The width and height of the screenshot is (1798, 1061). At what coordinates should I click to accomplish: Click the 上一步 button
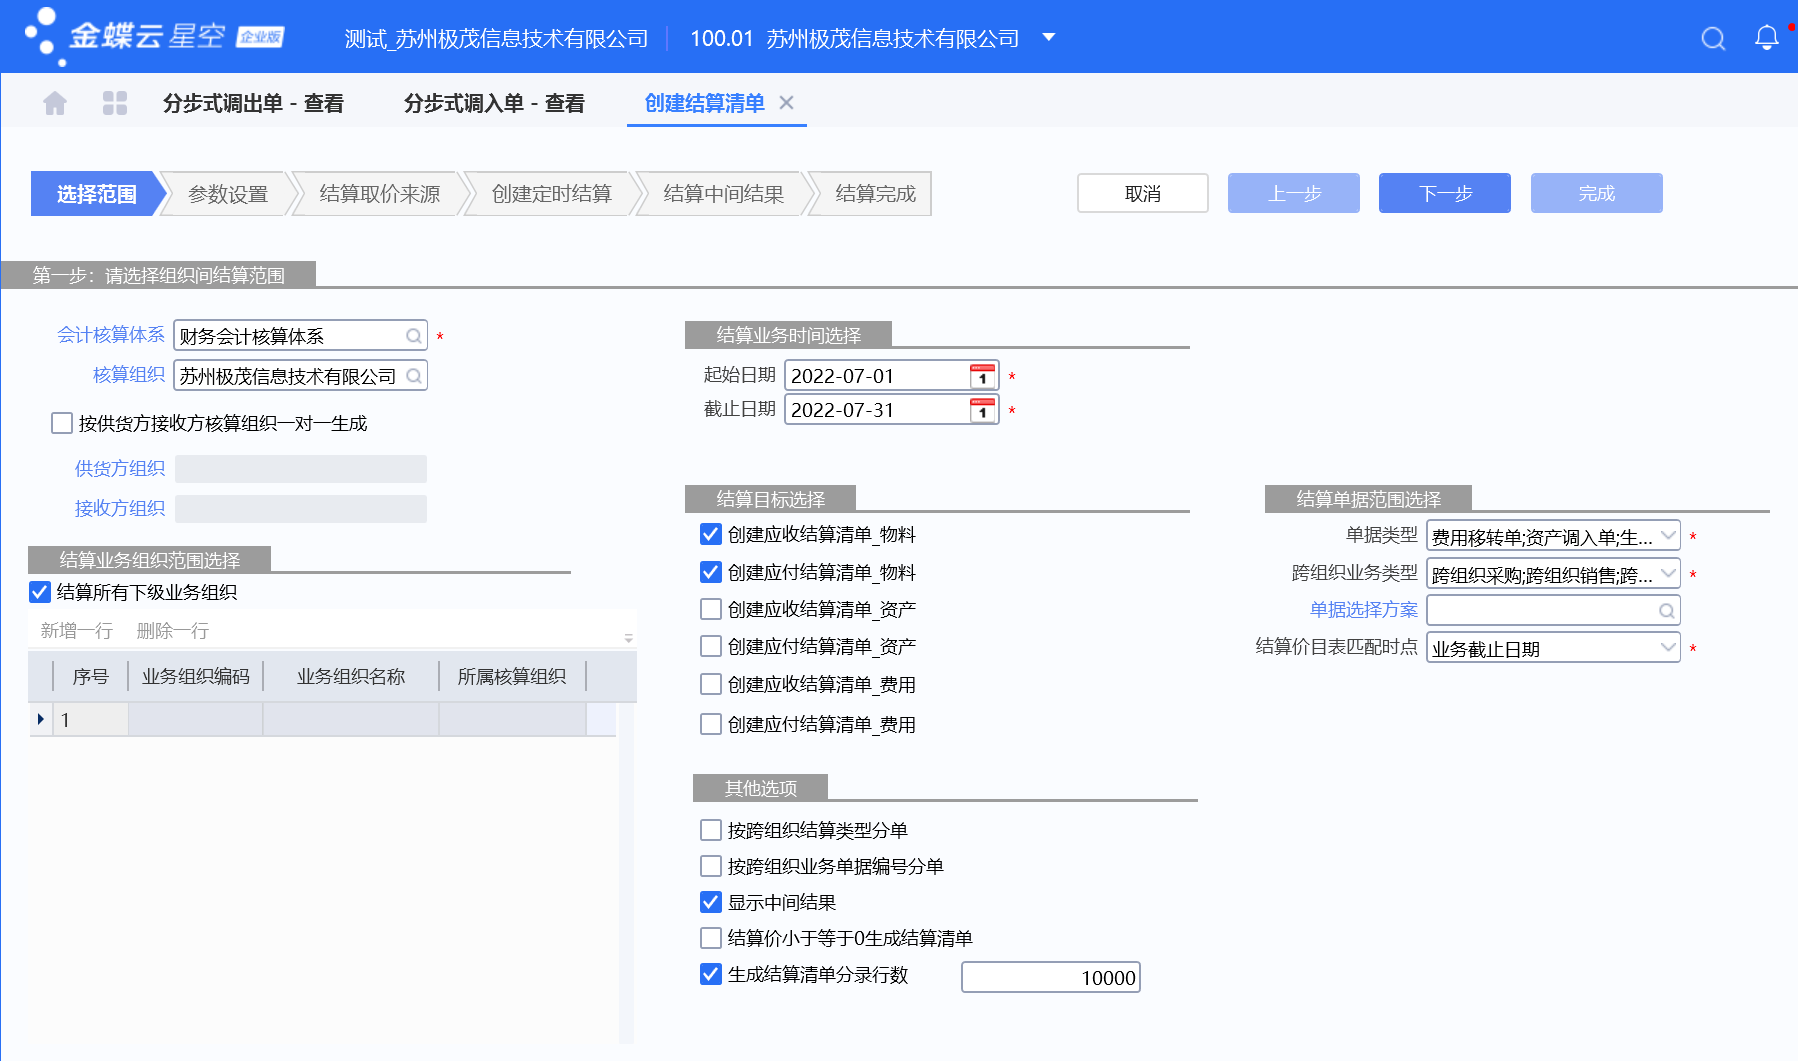(x=1294, y=193)
